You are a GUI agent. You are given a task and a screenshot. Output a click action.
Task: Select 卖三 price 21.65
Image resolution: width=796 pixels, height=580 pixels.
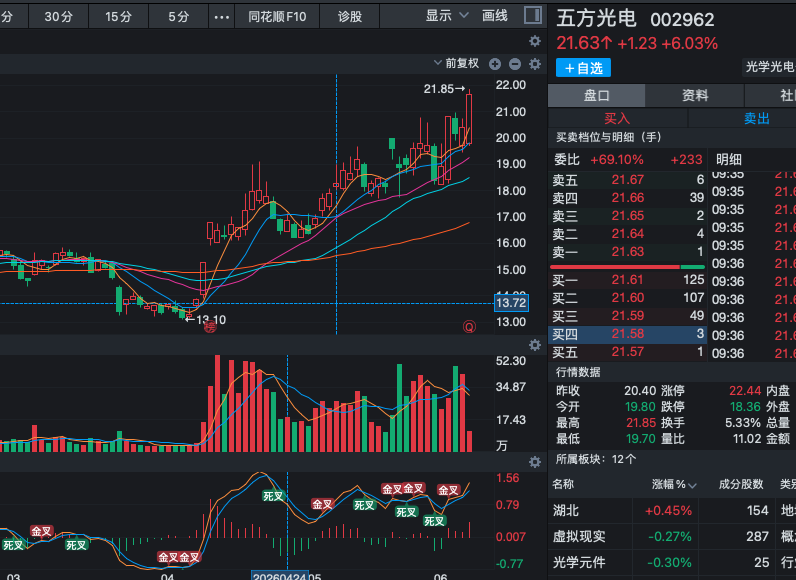628,216
